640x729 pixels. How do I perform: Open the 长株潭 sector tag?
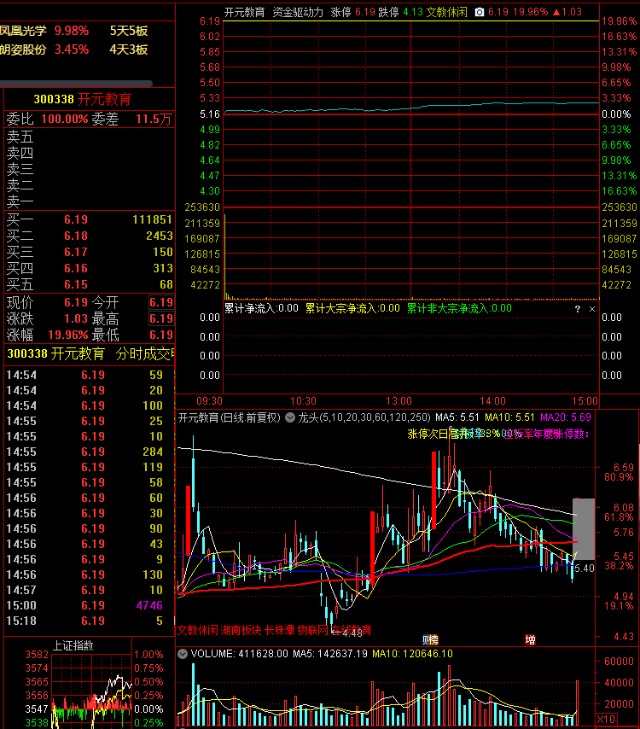(x=279, y=630)
